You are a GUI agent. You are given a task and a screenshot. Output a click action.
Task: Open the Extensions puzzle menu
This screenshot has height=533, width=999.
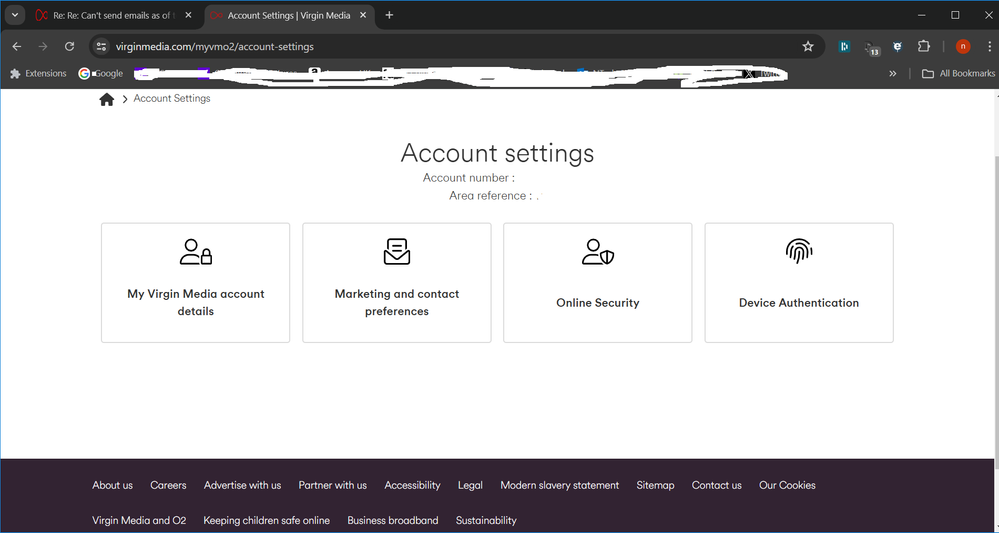click(x=924, y=46)
